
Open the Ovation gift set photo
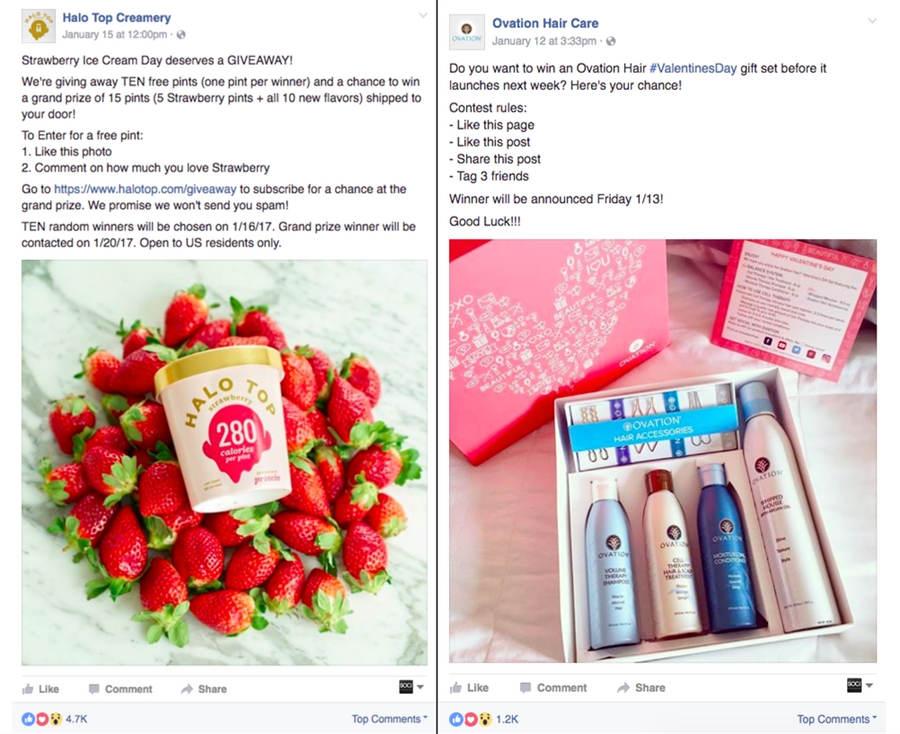click(x=663, y=451)
